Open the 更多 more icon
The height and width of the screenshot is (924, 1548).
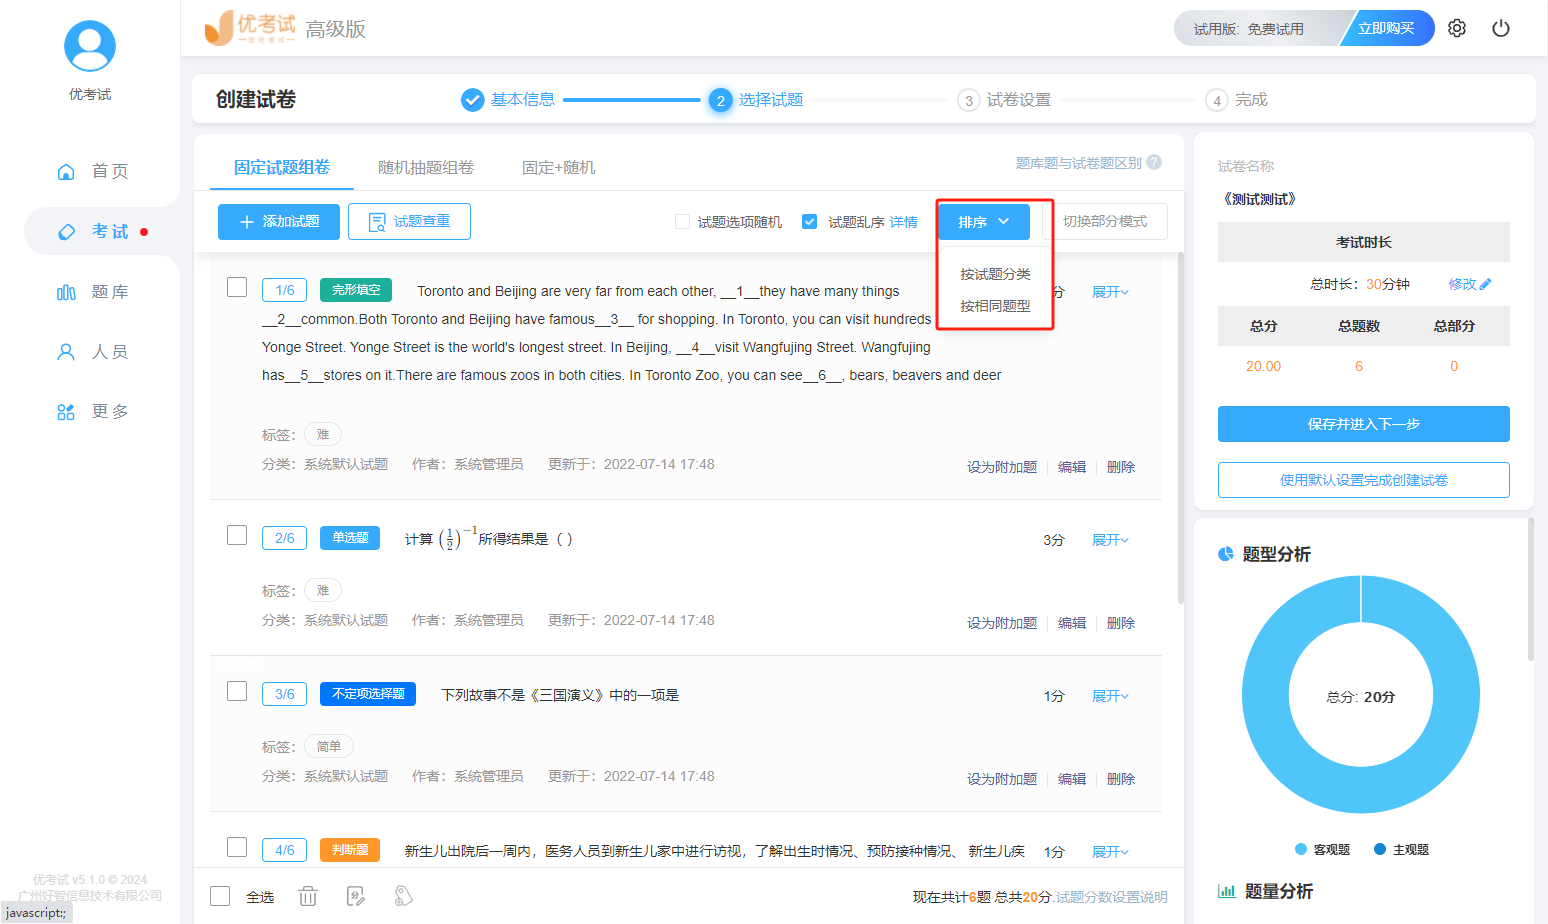click(x=66, y=412)
